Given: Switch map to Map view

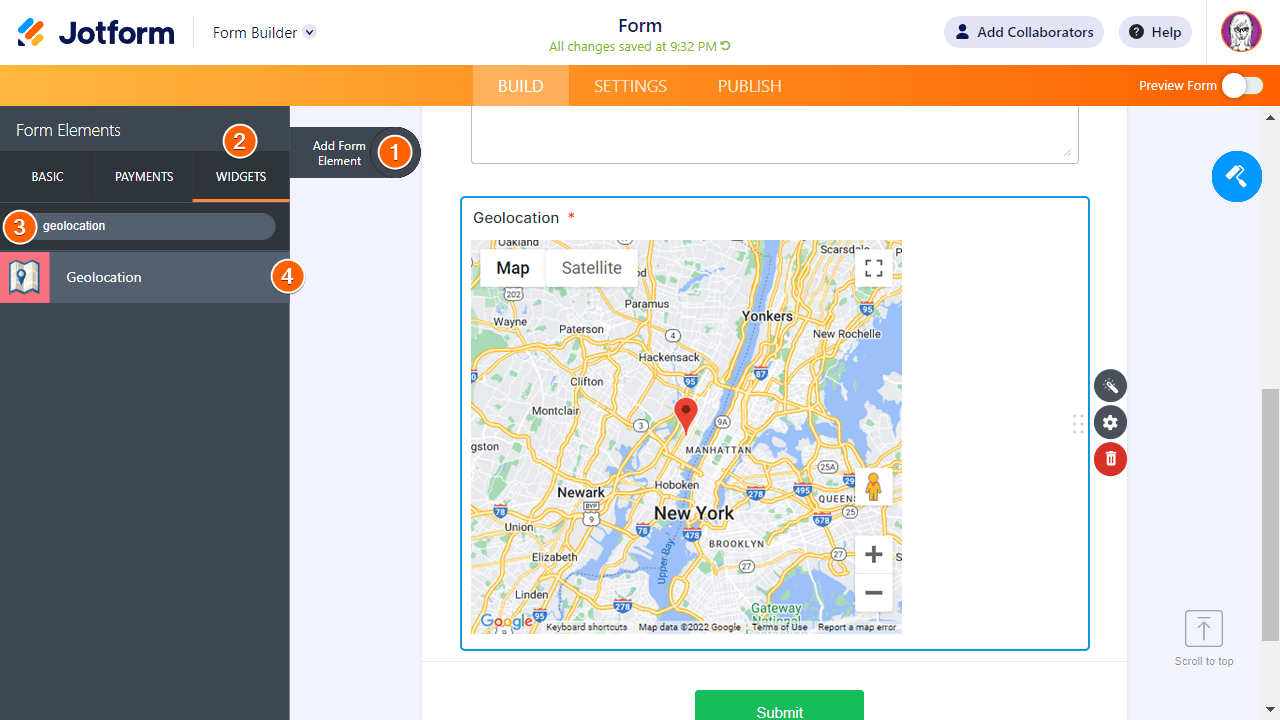Looking at the screenshot, I should click(513, 268).
